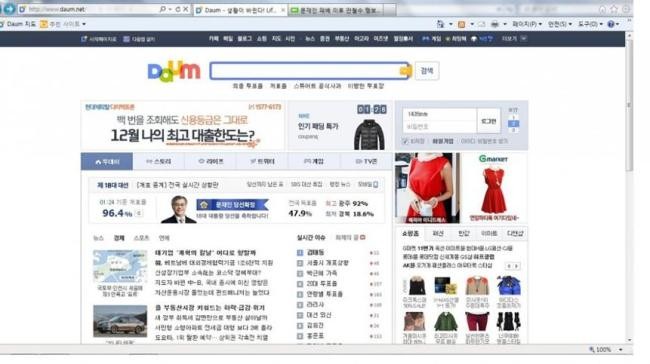
Task: Click the woman in red dress ad photo
Action: pyautogui.click(x=427, y=188)
